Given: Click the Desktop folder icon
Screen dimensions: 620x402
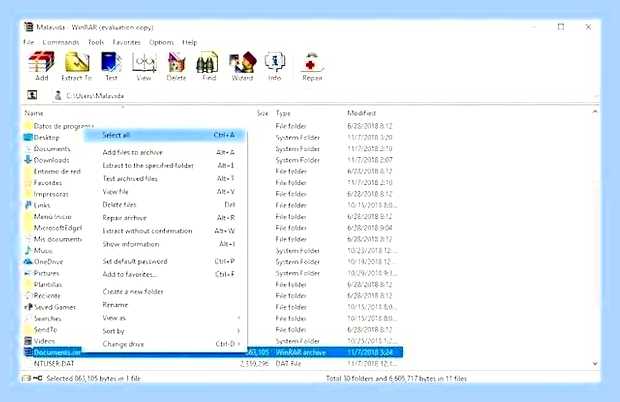Looking at the screenshot, I should (x=28, y=138).
